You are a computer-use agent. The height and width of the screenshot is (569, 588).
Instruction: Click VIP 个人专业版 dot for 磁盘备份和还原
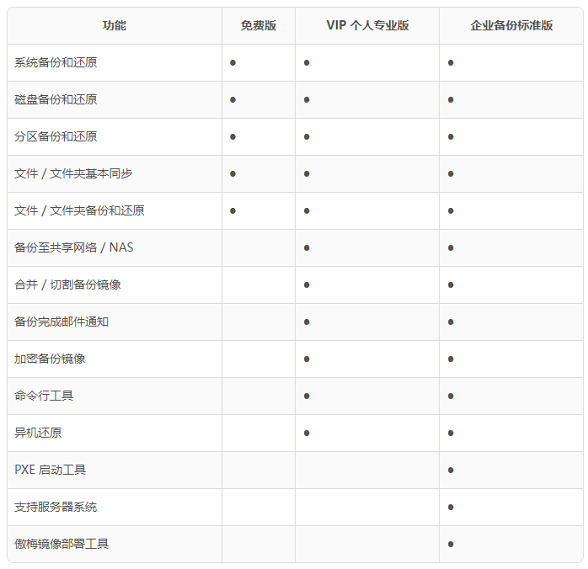[307, 100]
